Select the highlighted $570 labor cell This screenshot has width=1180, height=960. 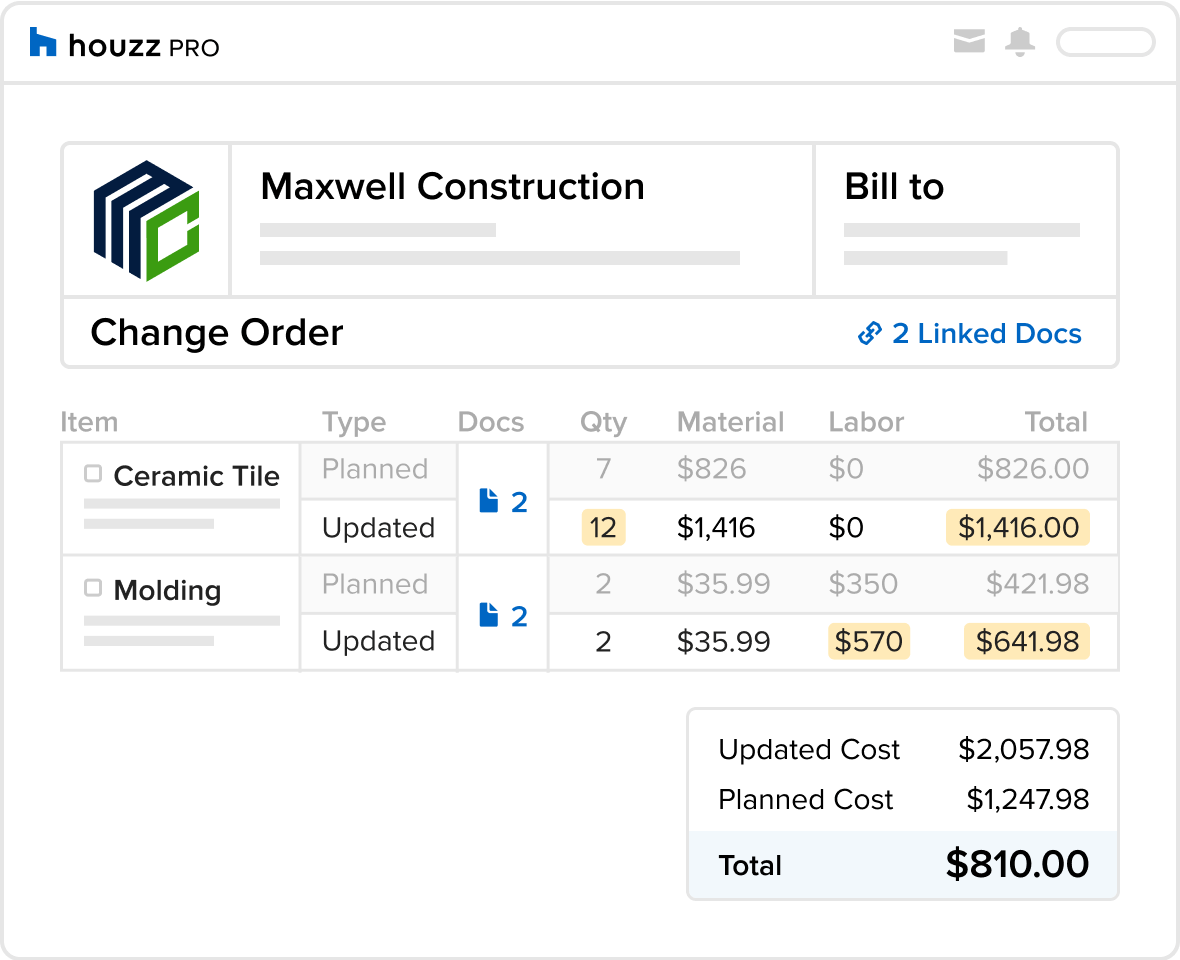pos(869,641)
